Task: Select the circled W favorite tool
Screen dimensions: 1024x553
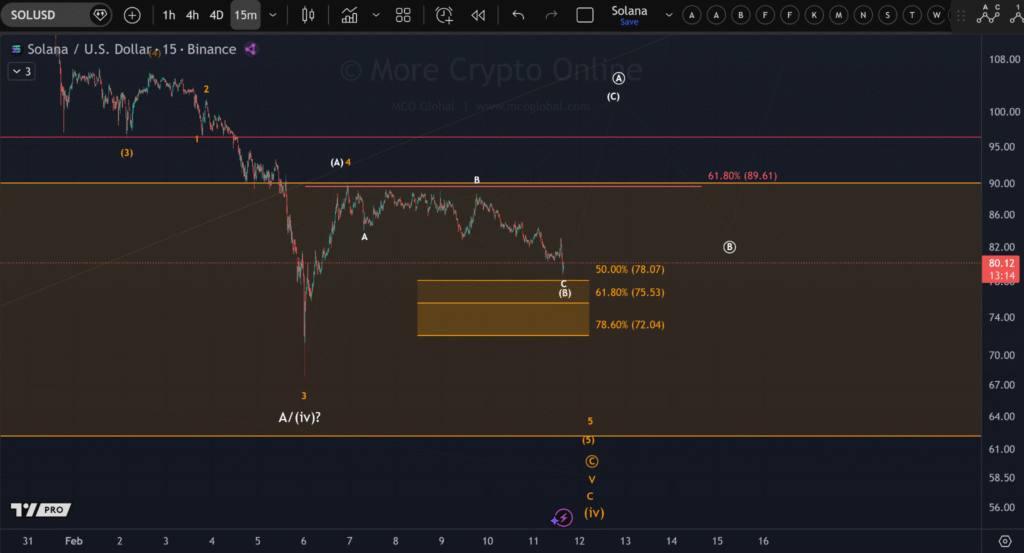Action: tap(936, 15)
